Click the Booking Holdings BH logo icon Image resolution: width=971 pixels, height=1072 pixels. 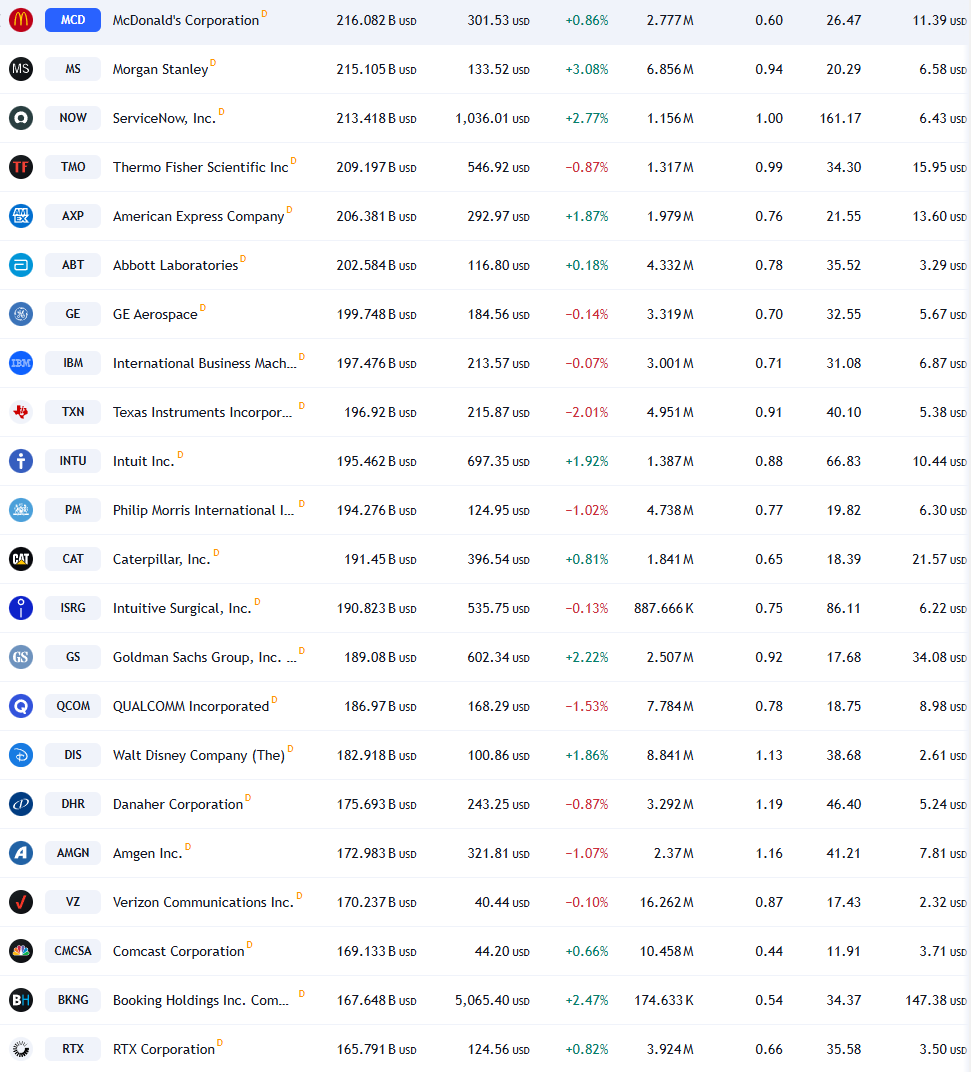(21, 1000)
